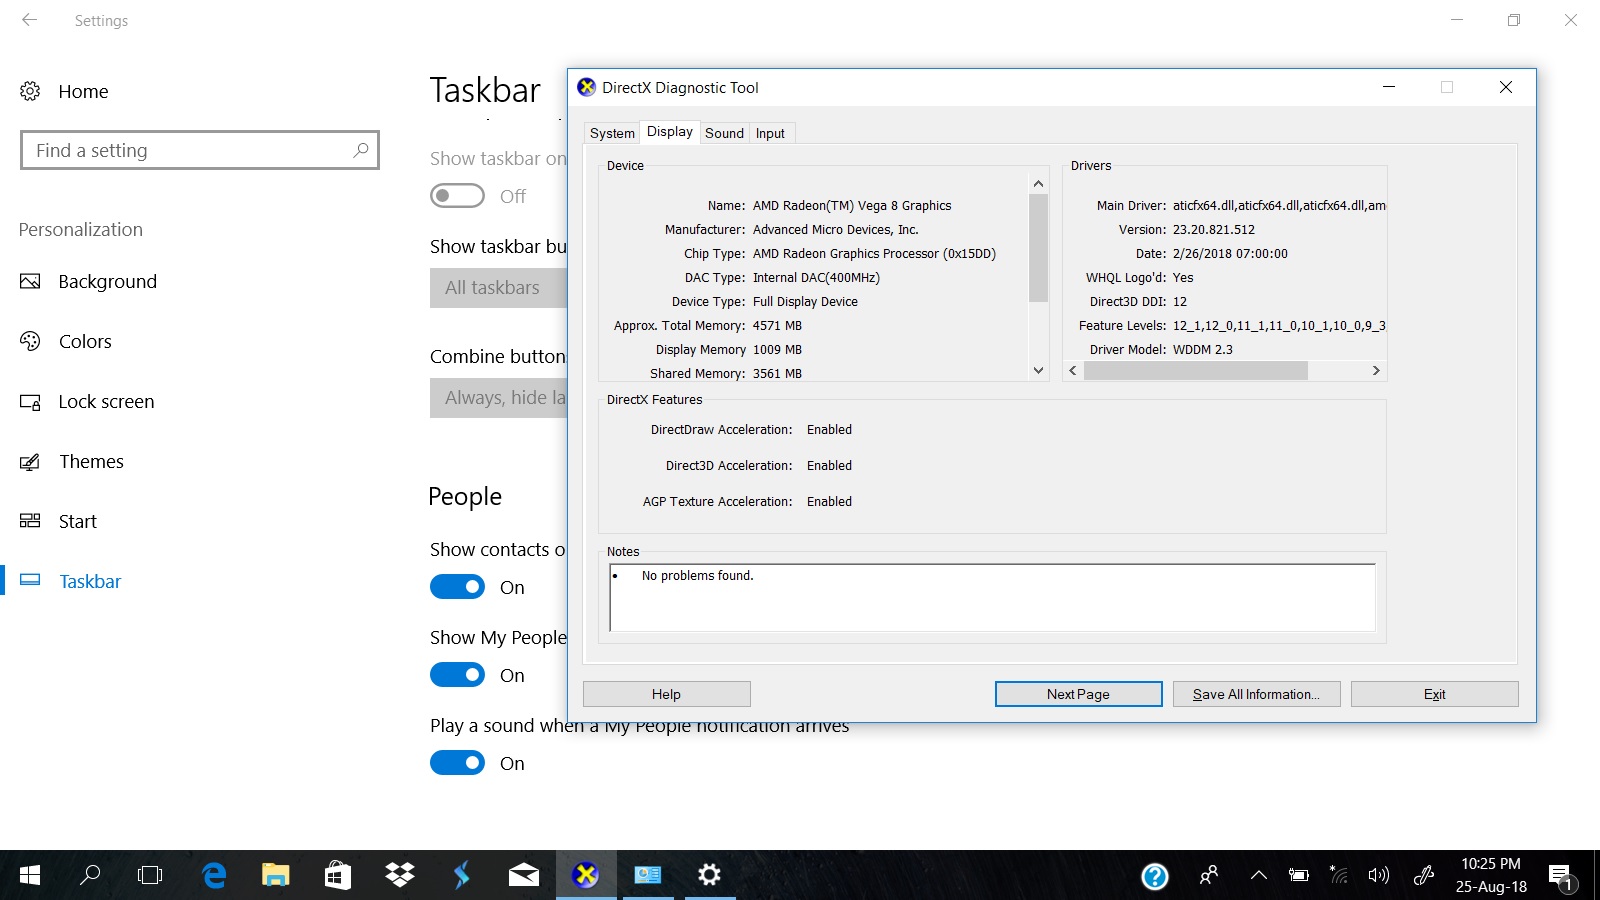Click Drivers panel scroll right arrow

tap(1376, 370)
